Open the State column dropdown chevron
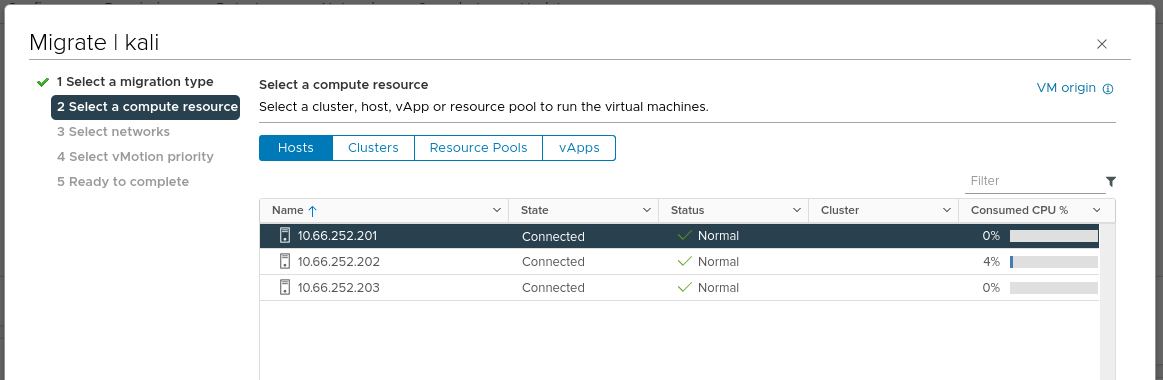 point(647,211)
